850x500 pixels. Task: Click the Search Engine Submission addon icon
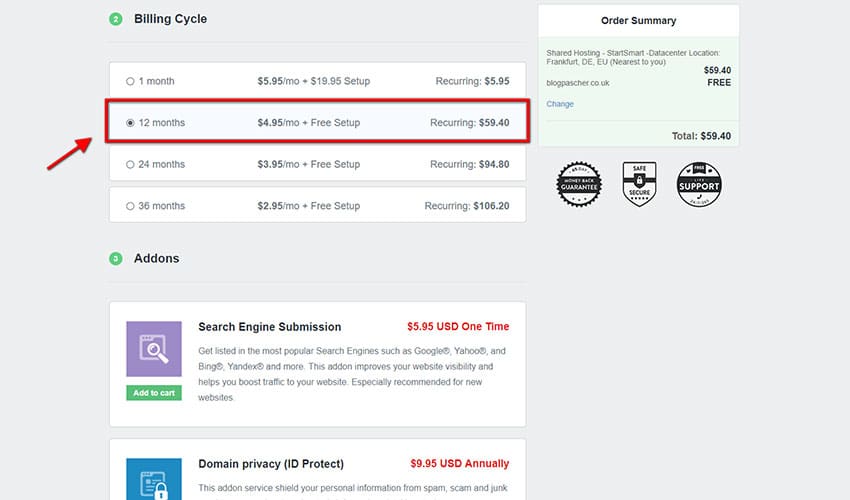pos(154,349)
